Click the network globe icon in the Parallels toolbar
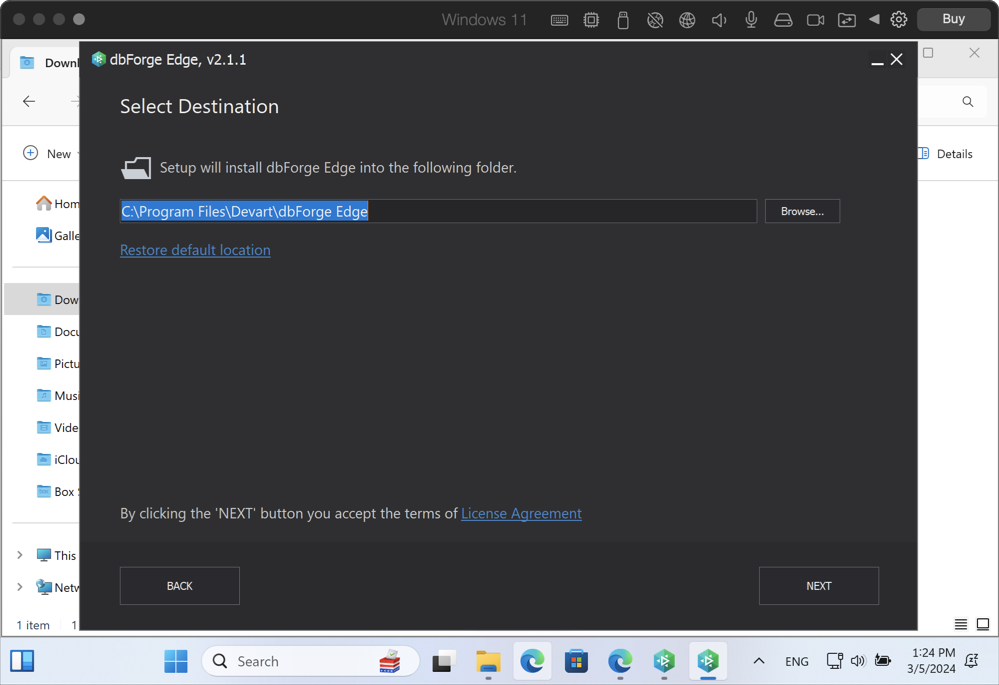Screen dimensions: 999x685 [687, 20]
